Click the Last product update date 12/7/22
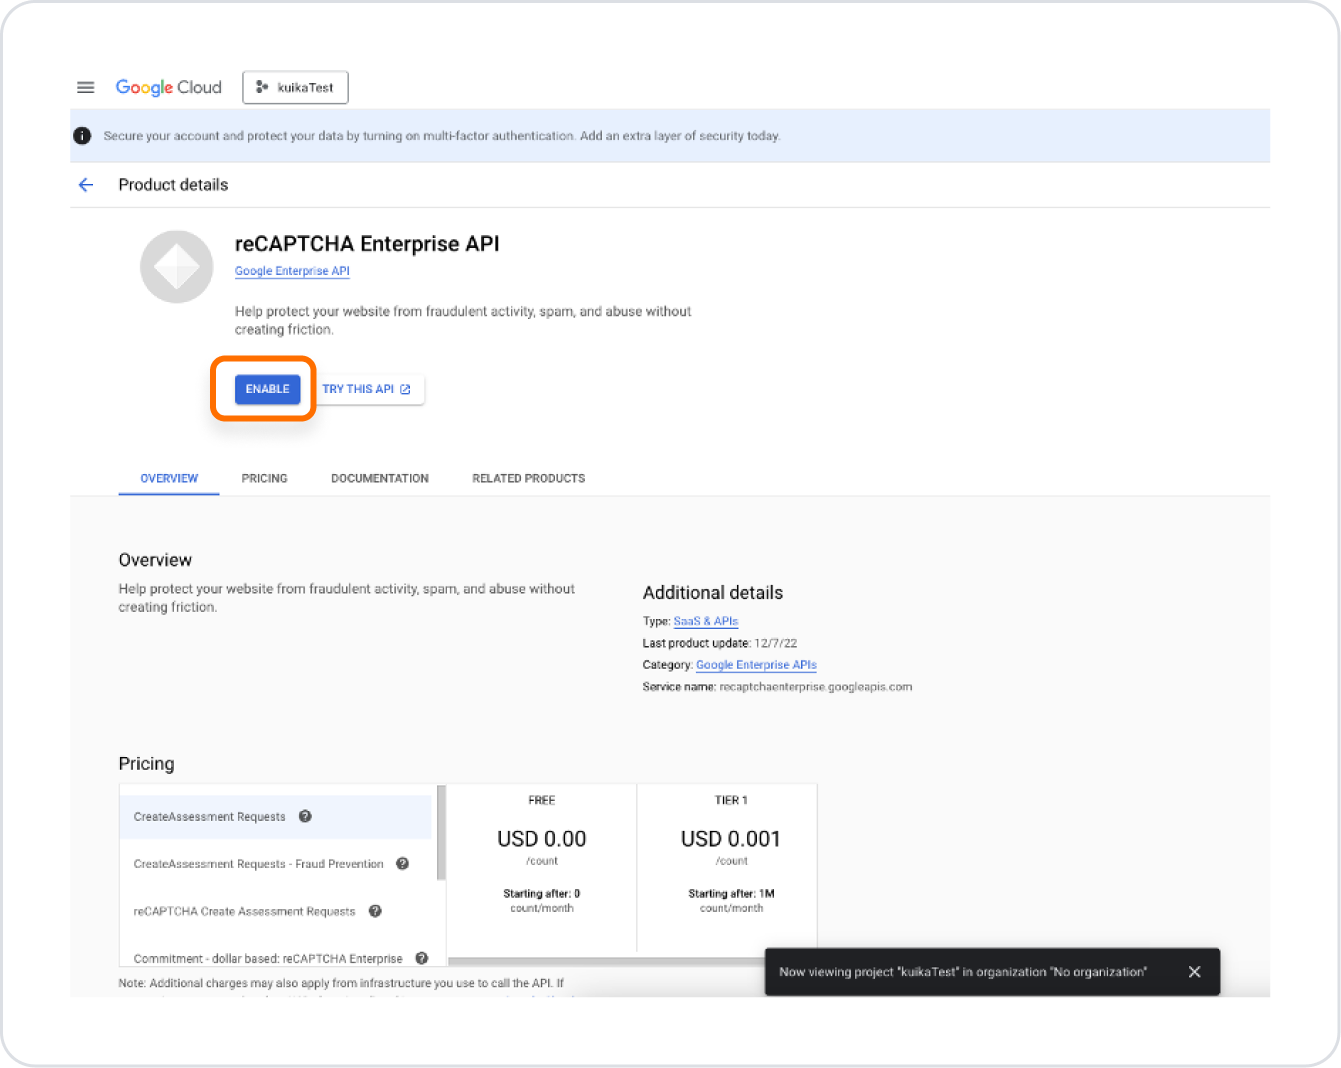The image size is (1341, 1068). [x=776, y=643]
